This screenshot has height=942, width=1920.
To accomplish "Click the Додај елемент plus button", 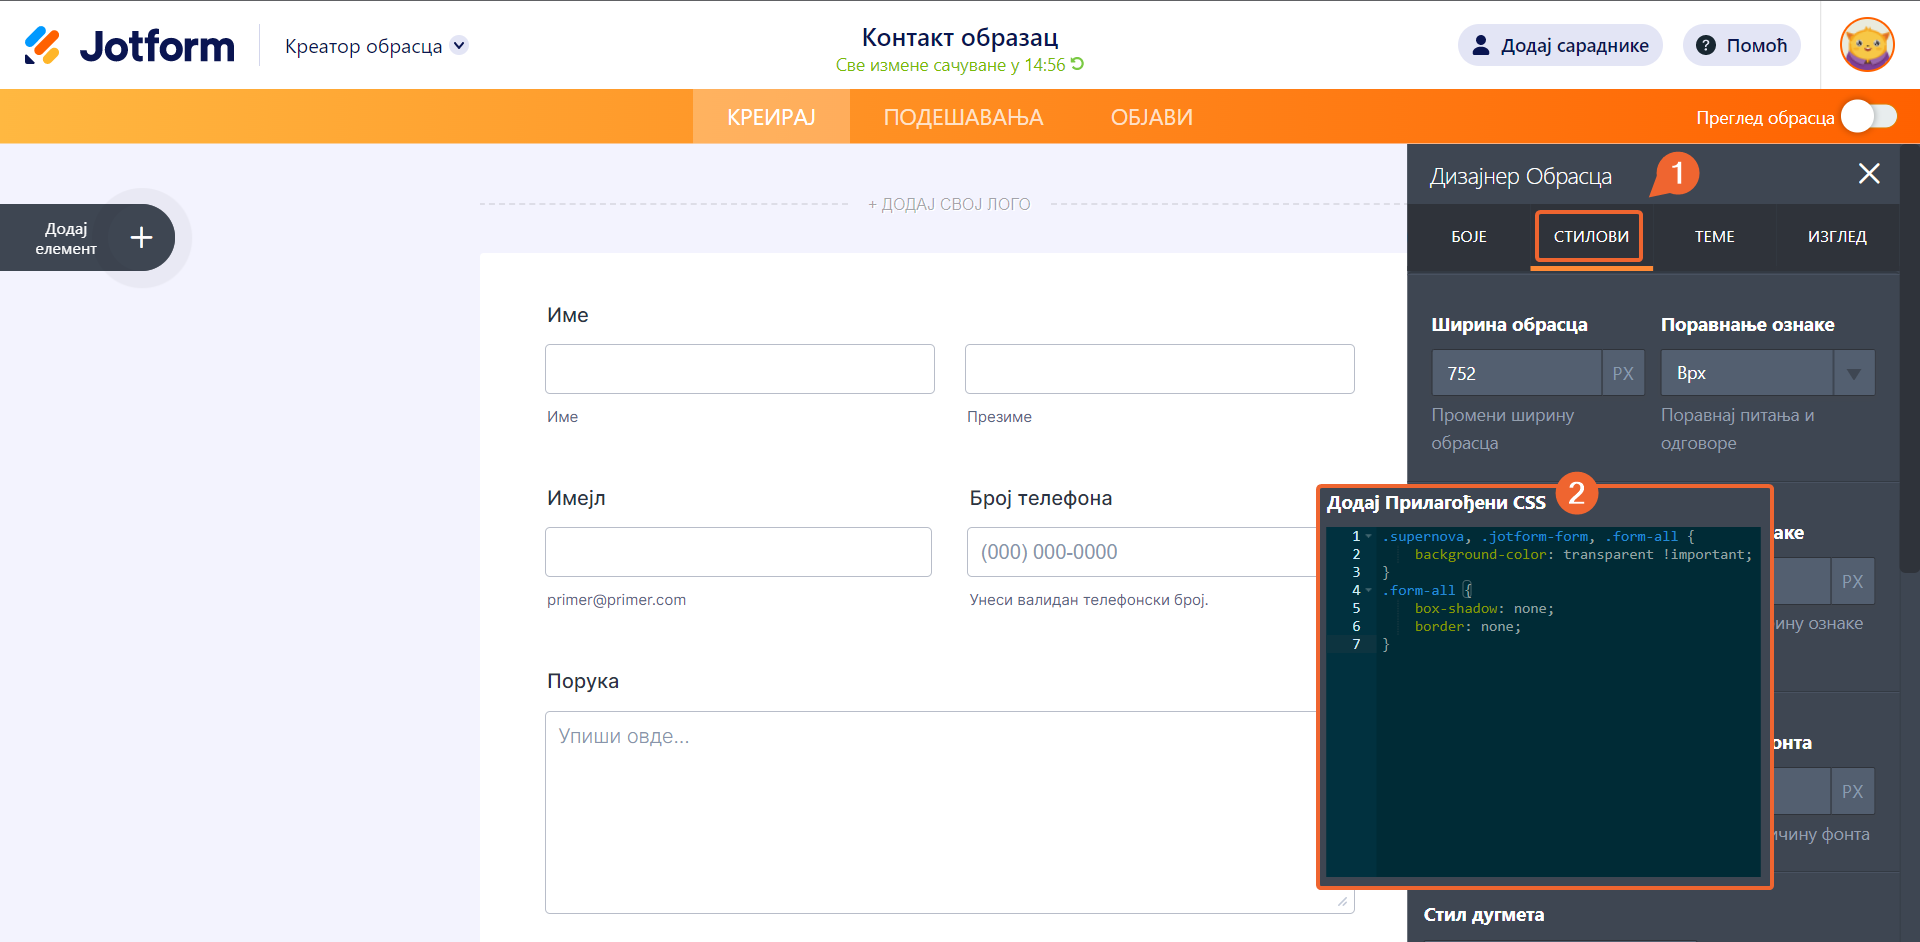I will [x=141, y=237].
